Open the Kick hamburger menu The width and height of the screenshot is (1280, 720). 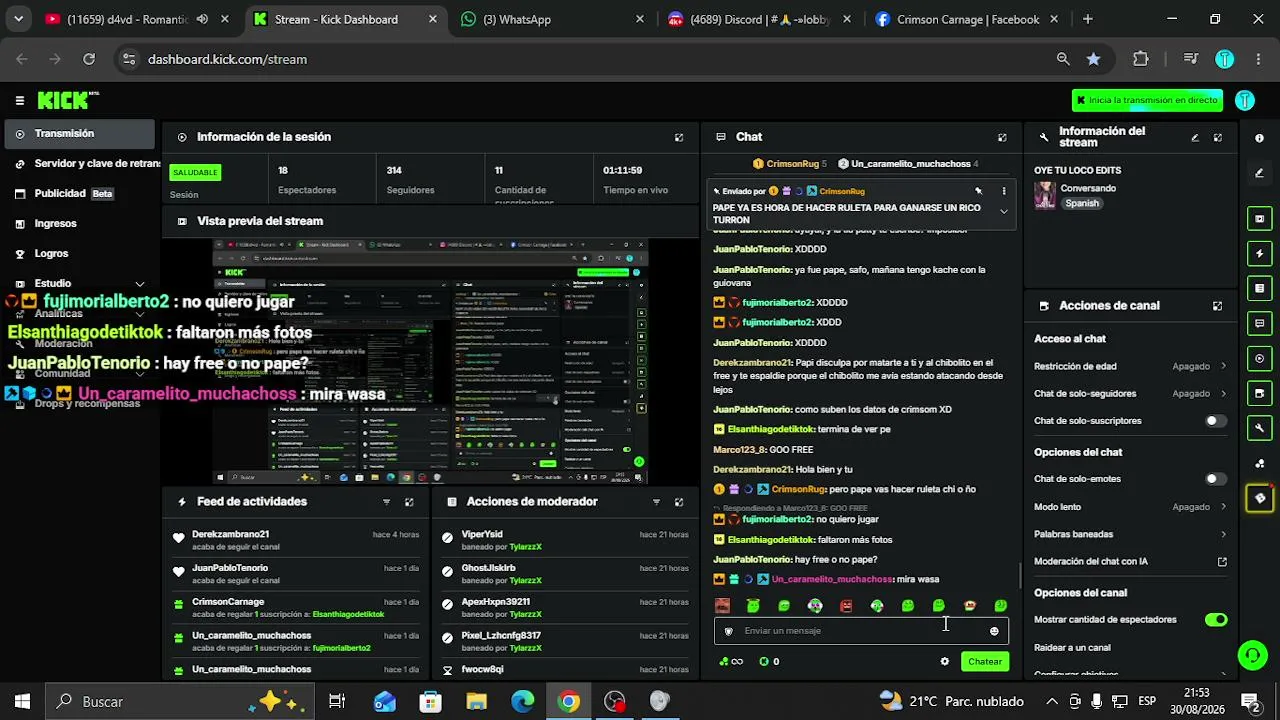coord(20,100)
